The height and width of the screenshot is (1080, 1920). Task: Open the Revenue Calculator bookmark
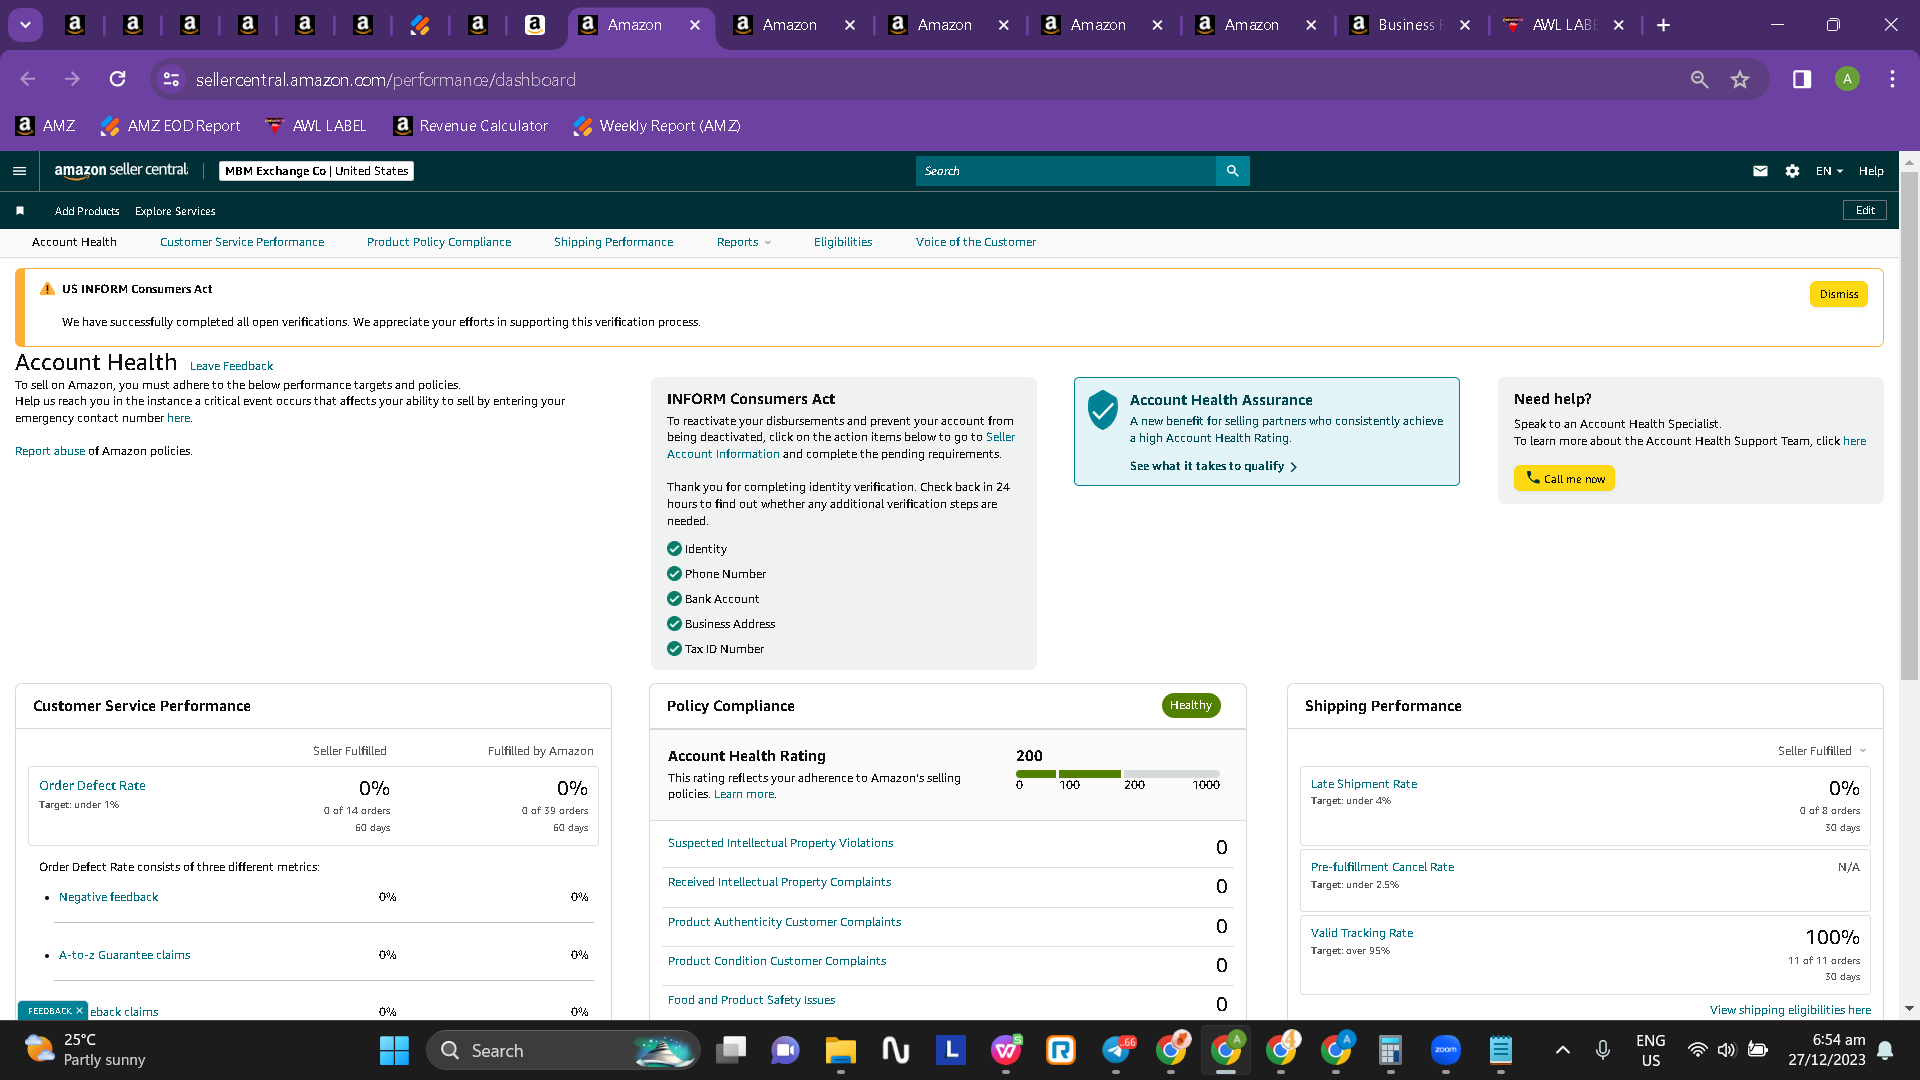click(x=471, y=126)
